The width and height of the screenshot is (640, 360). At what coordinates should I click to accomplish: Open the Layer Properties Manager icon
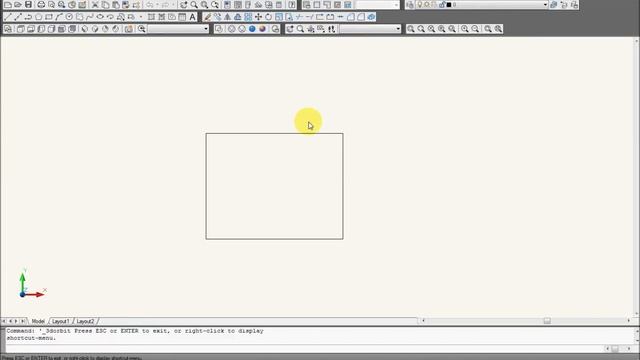coord(410,5)
